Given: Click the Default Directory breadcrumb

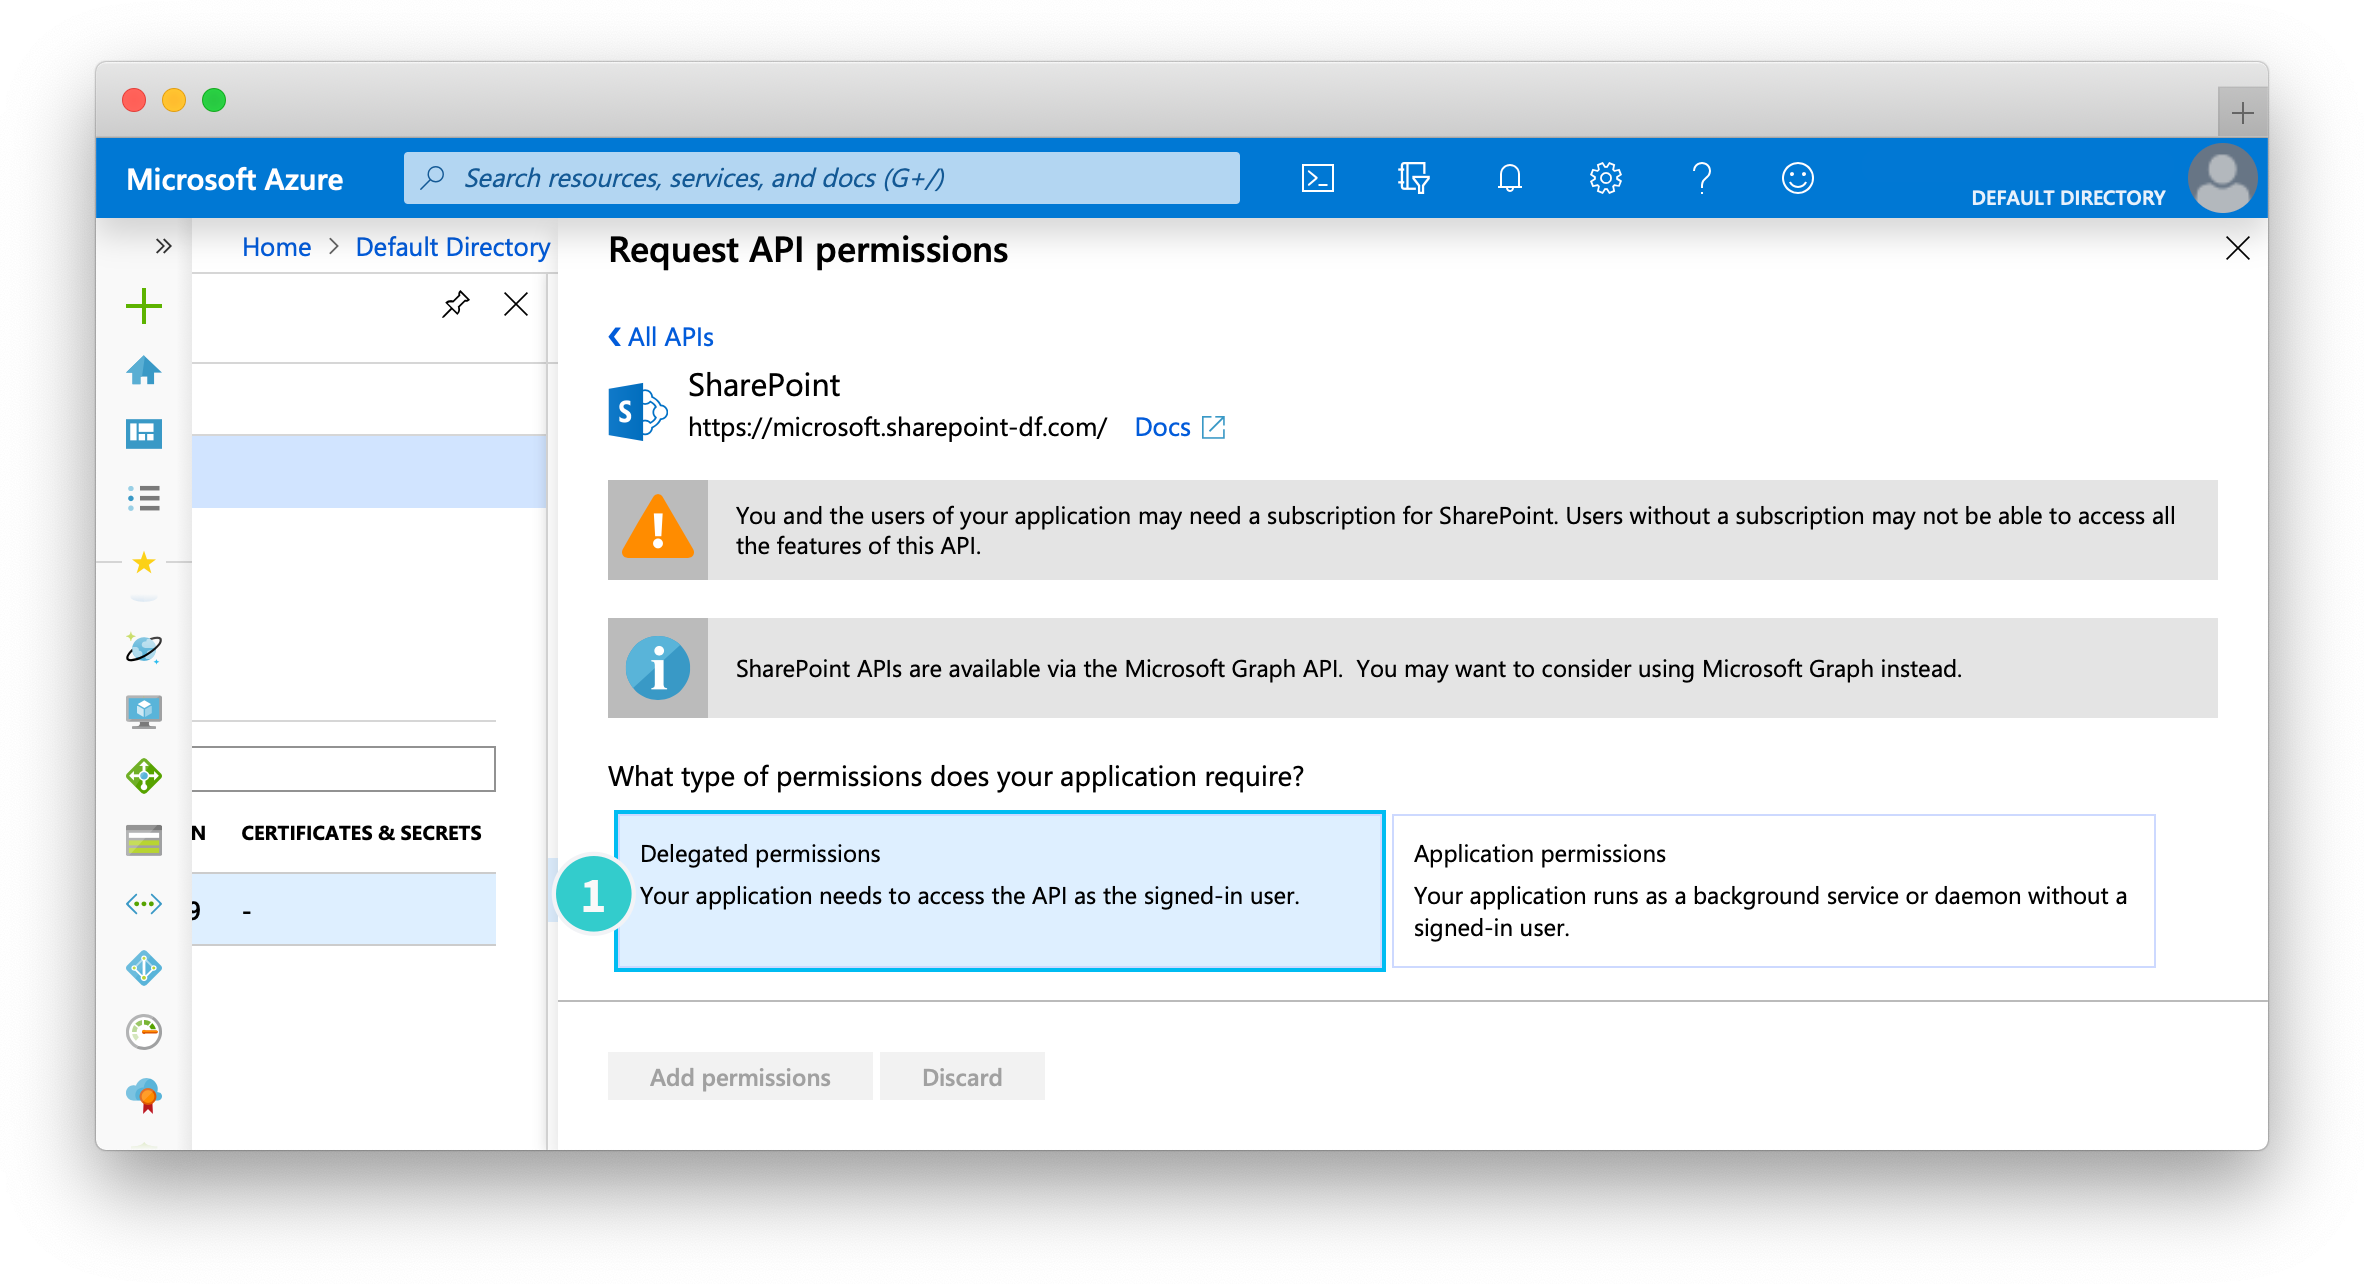Looking at the screenshot, I should pyautogui.click(x=453, y=247).
